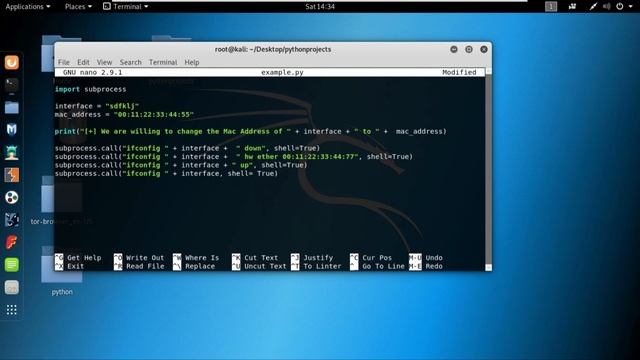Launch the orange browser icon atop the dock

click(x=11, y=62)
